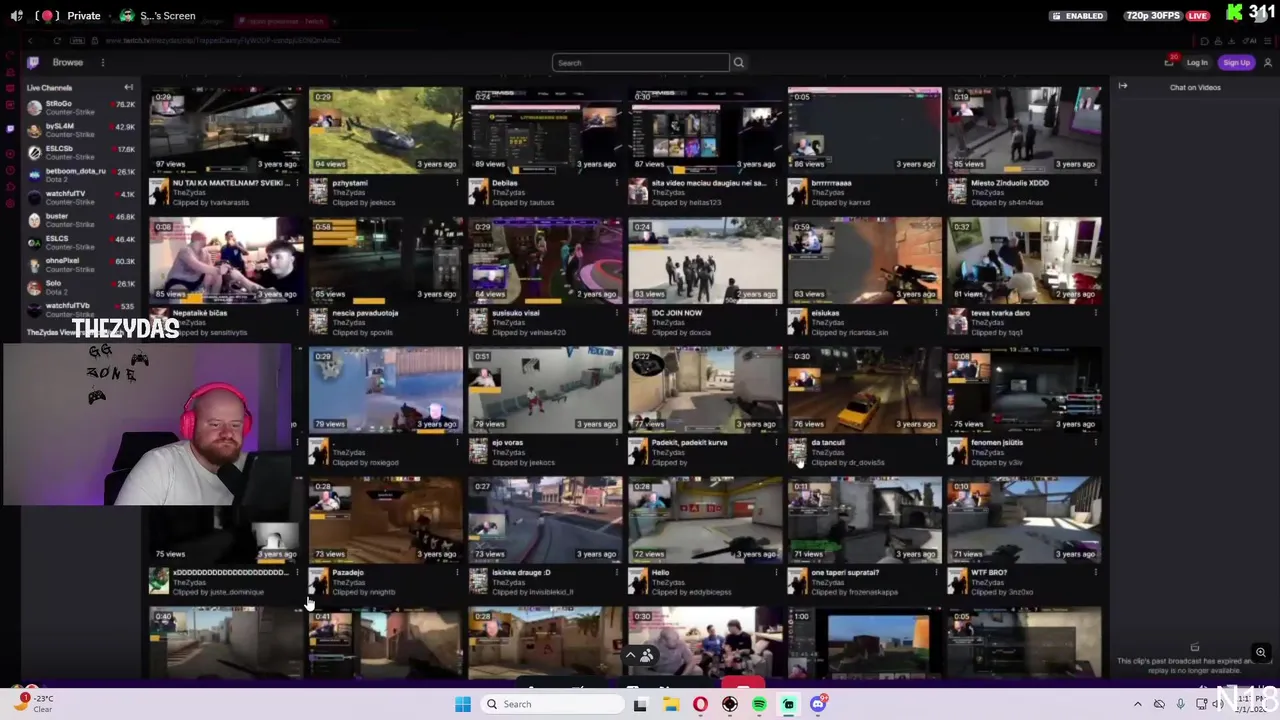Open buster live channel

80,220
